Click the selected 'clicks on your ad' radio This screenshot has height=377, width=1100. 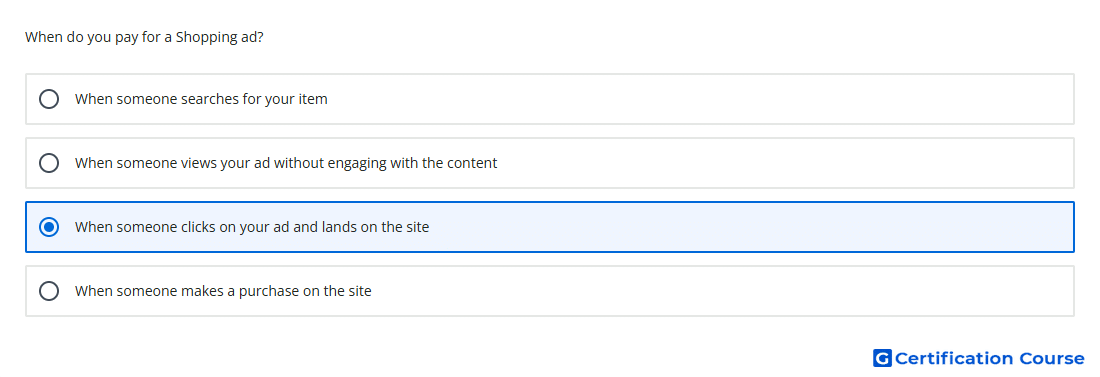point(49,227)
